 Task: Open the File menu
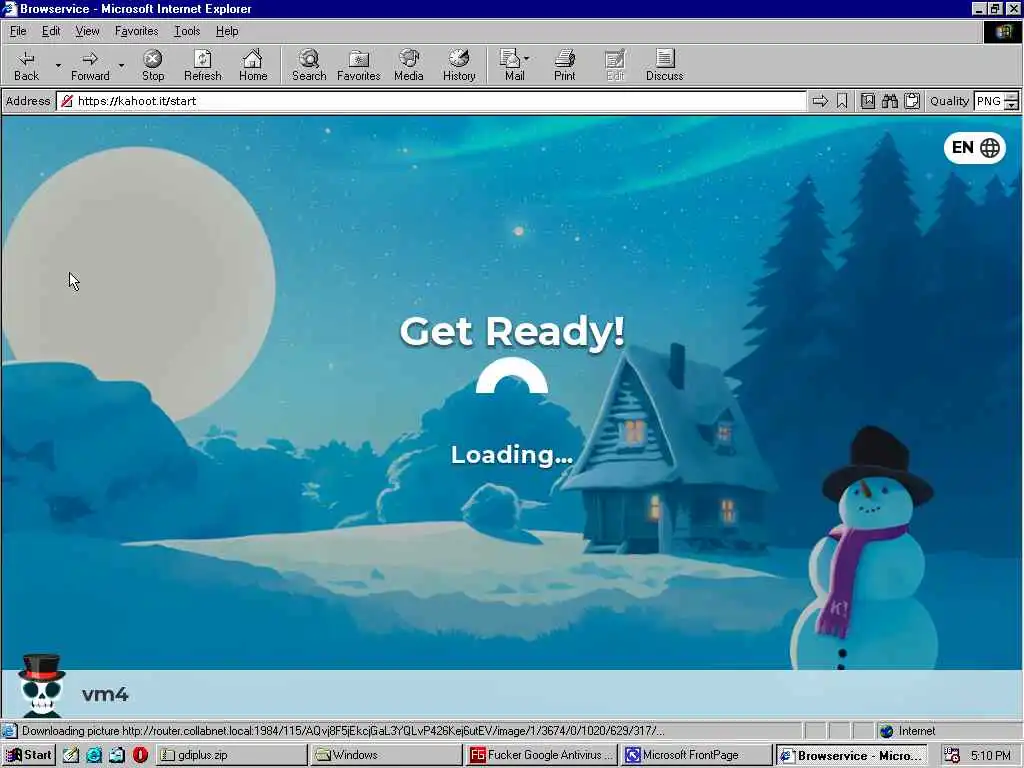tap(18, 31)
